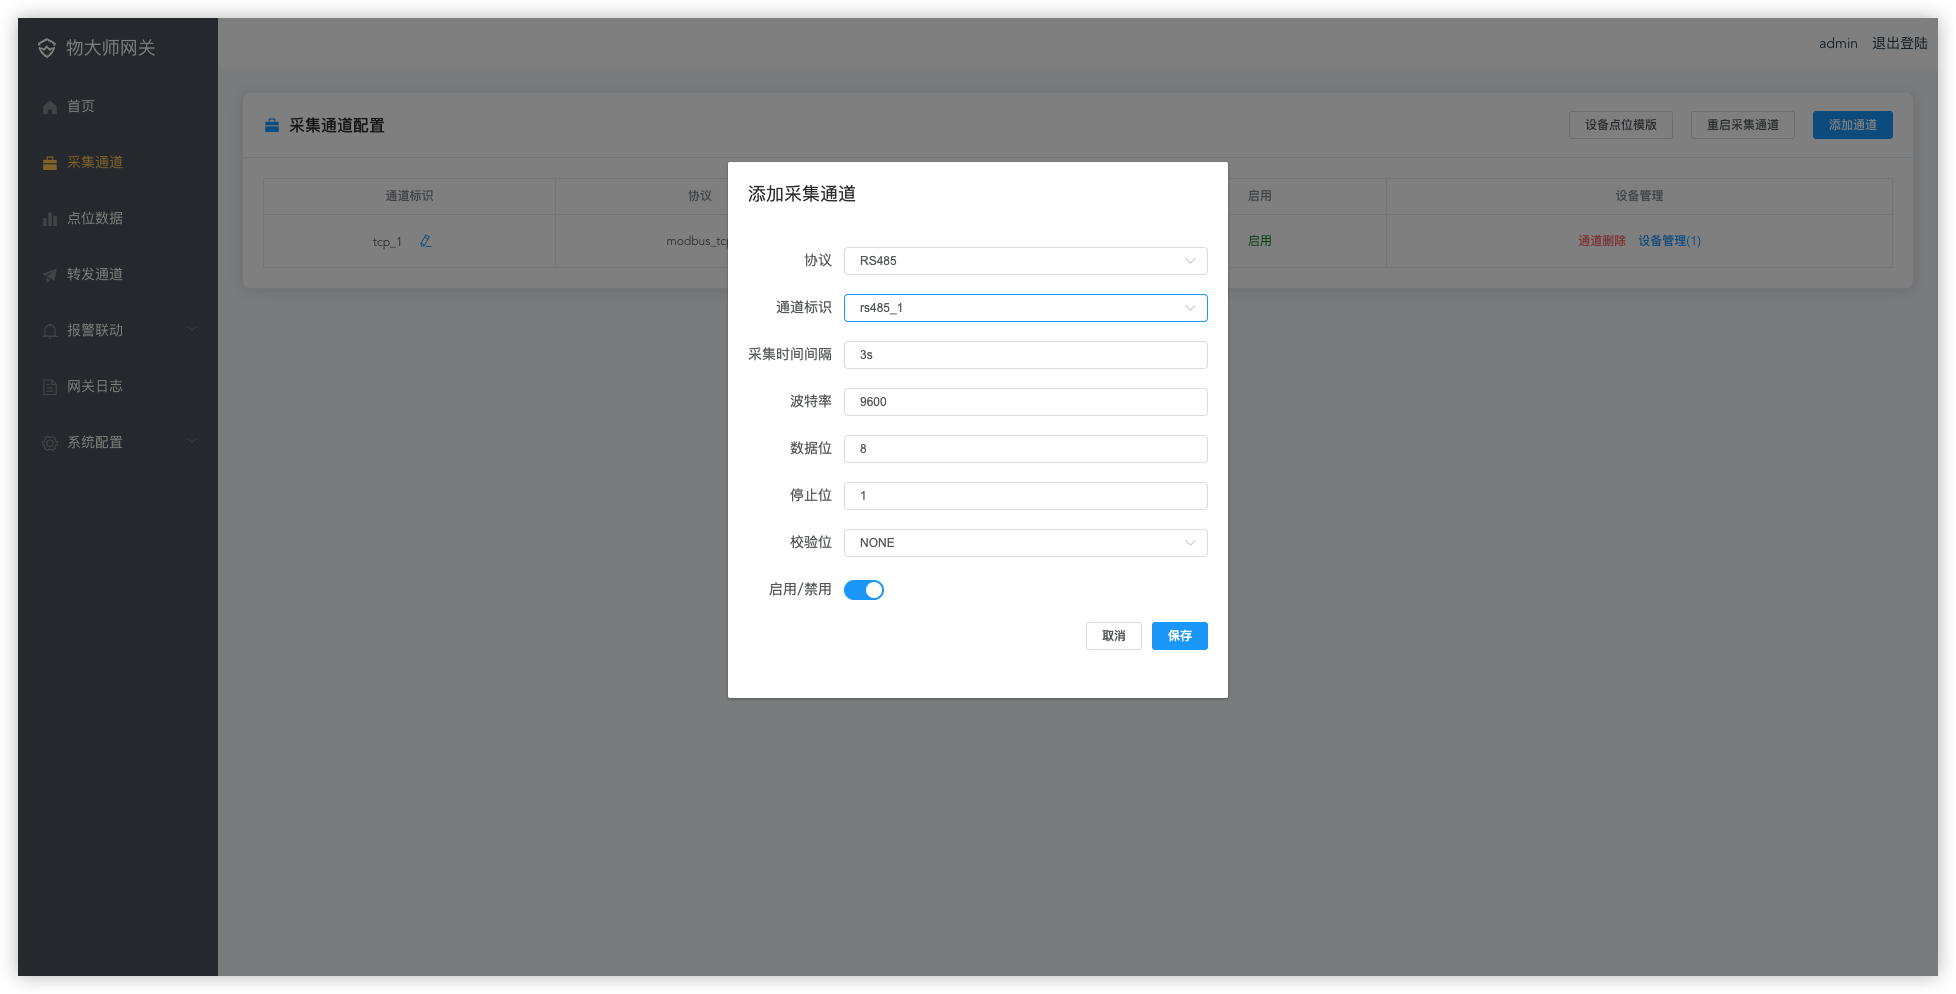
Task: Open the 协议 RS485 dropdown
Action: coord(1025,261)
